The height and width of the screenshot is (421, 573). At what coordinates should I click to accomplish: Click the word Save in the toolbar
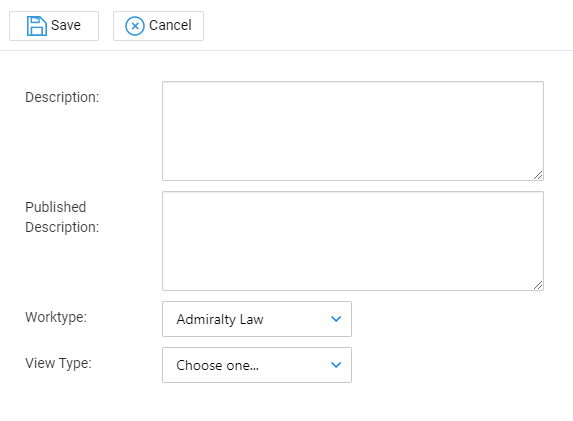pyautogui.click(x=66, y=25)
